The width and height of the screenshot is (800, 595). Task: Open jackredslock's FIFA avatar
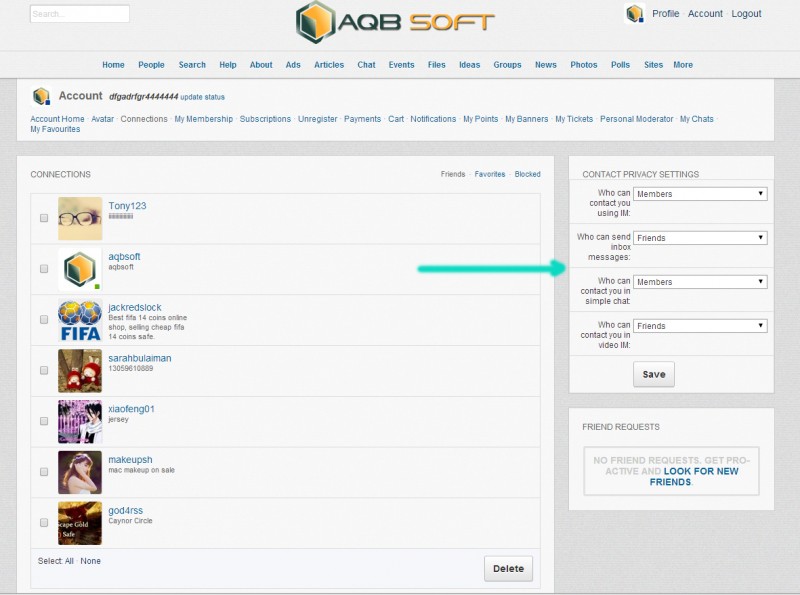pos(80,320)
